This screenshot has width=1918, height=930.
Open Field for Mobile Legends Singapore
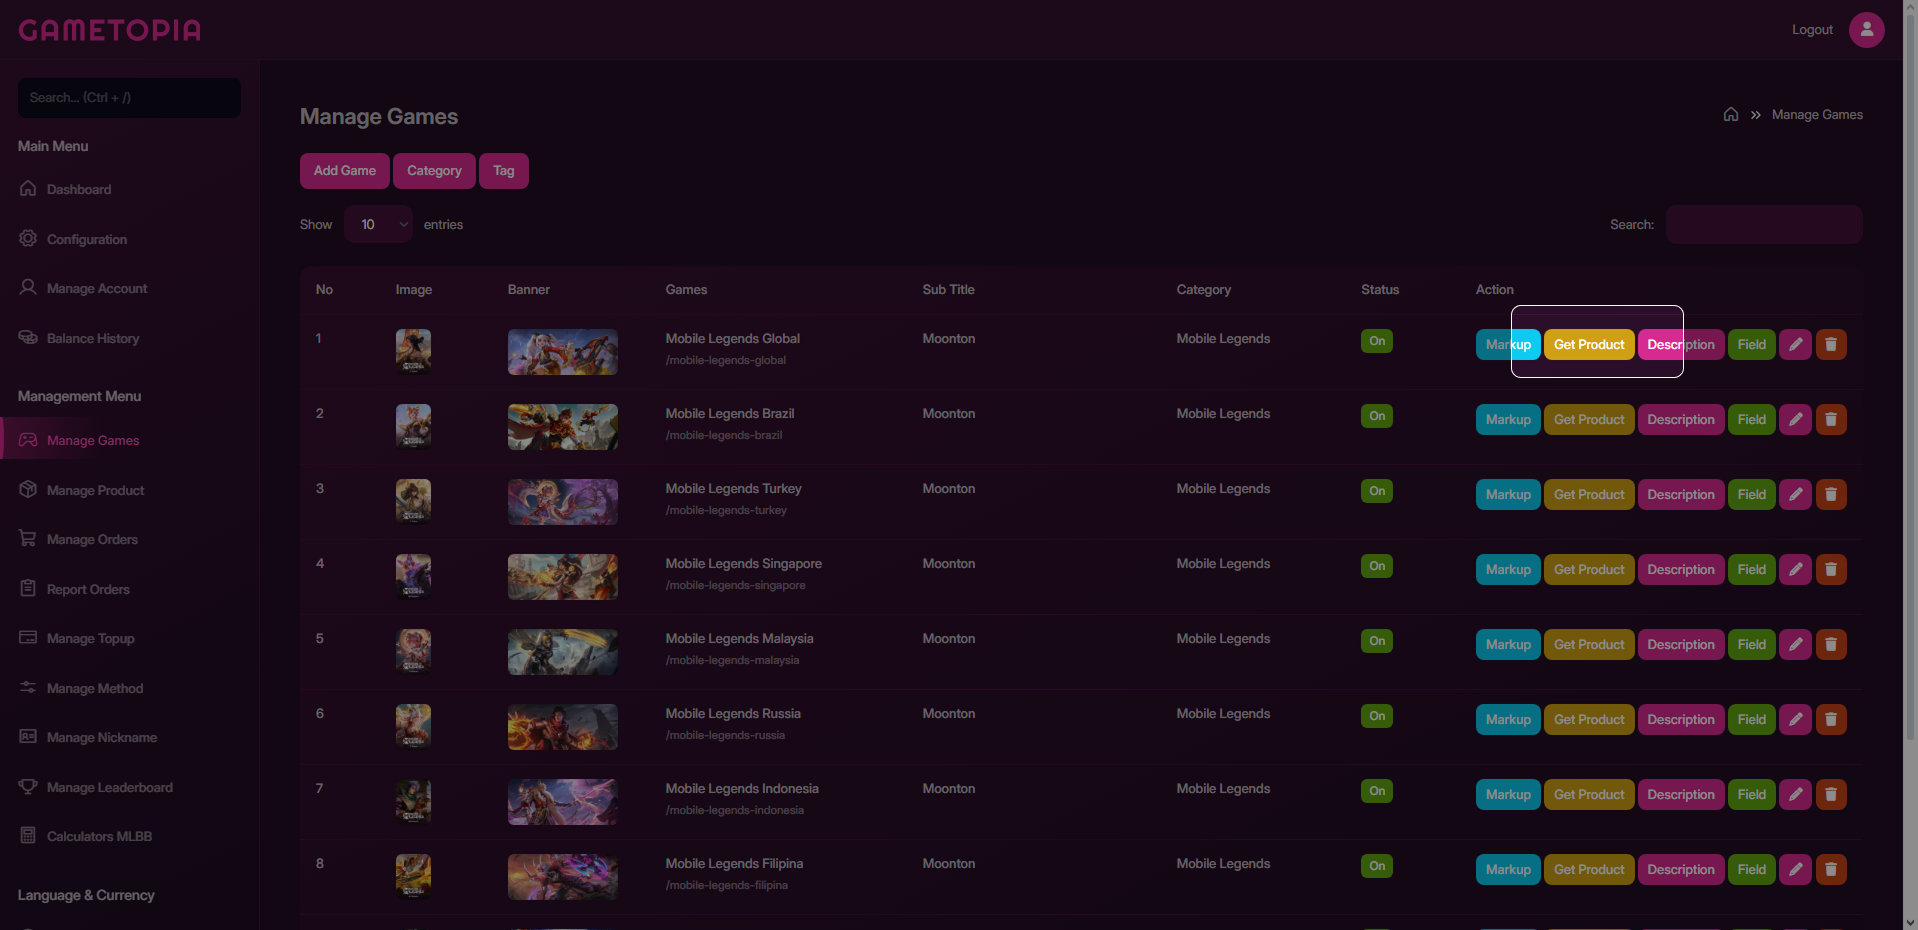click(x=1752, y=569)
